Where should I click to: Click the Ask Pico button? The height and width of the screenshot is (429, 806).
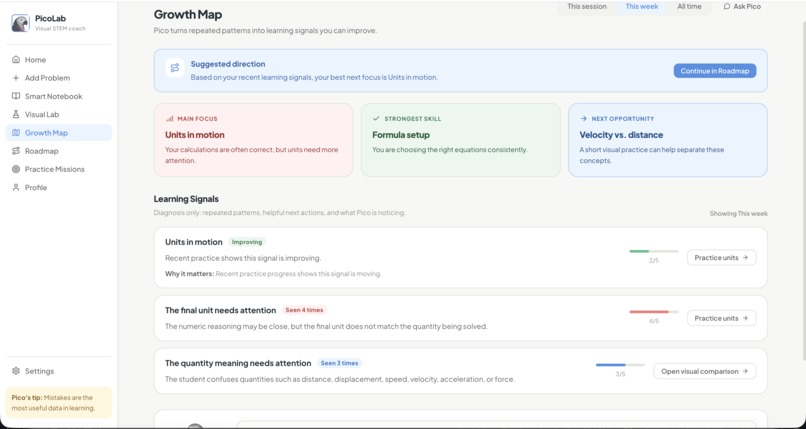pyautogui.click(x=742, y=7)
